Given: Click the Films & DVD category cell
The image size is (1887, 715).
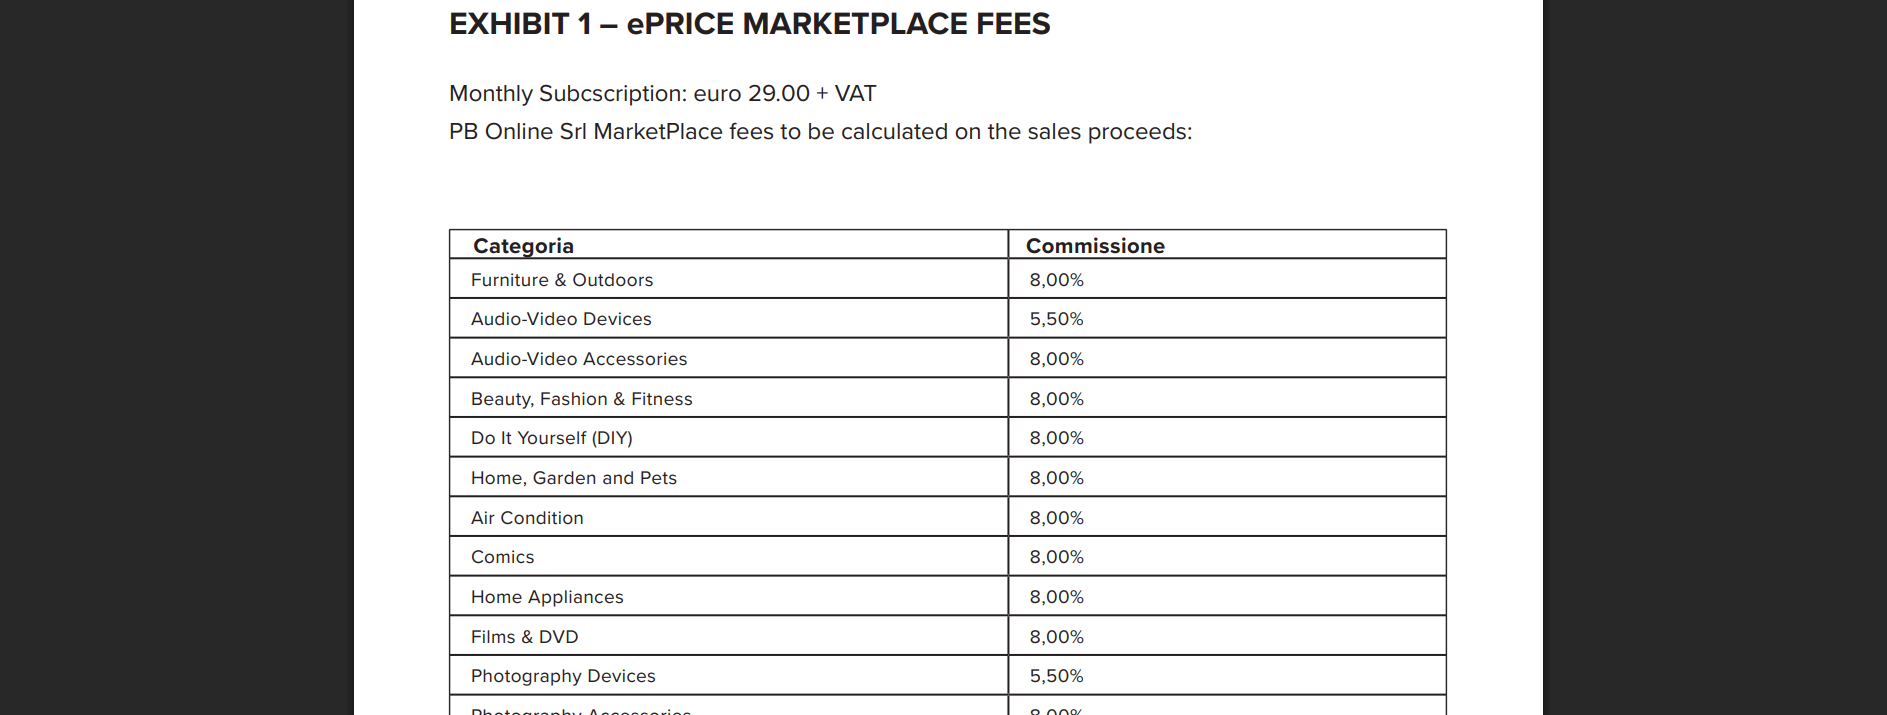Looking at the screenshot, I should (525, 637).
